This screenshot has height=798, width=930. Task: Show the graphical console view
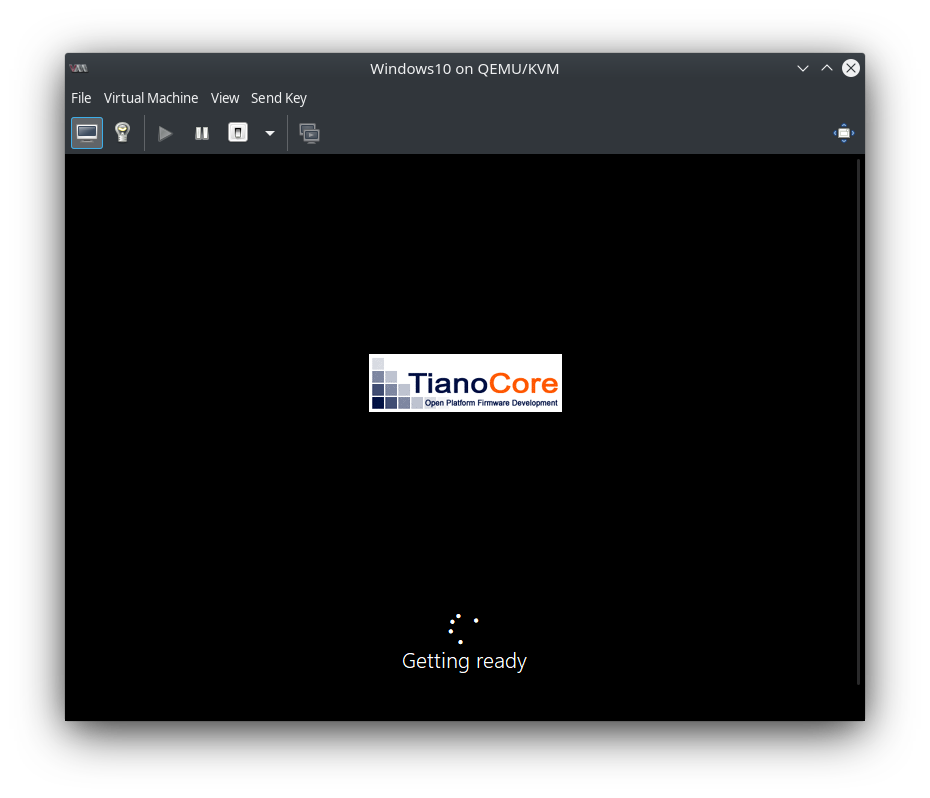coord(87,133)
